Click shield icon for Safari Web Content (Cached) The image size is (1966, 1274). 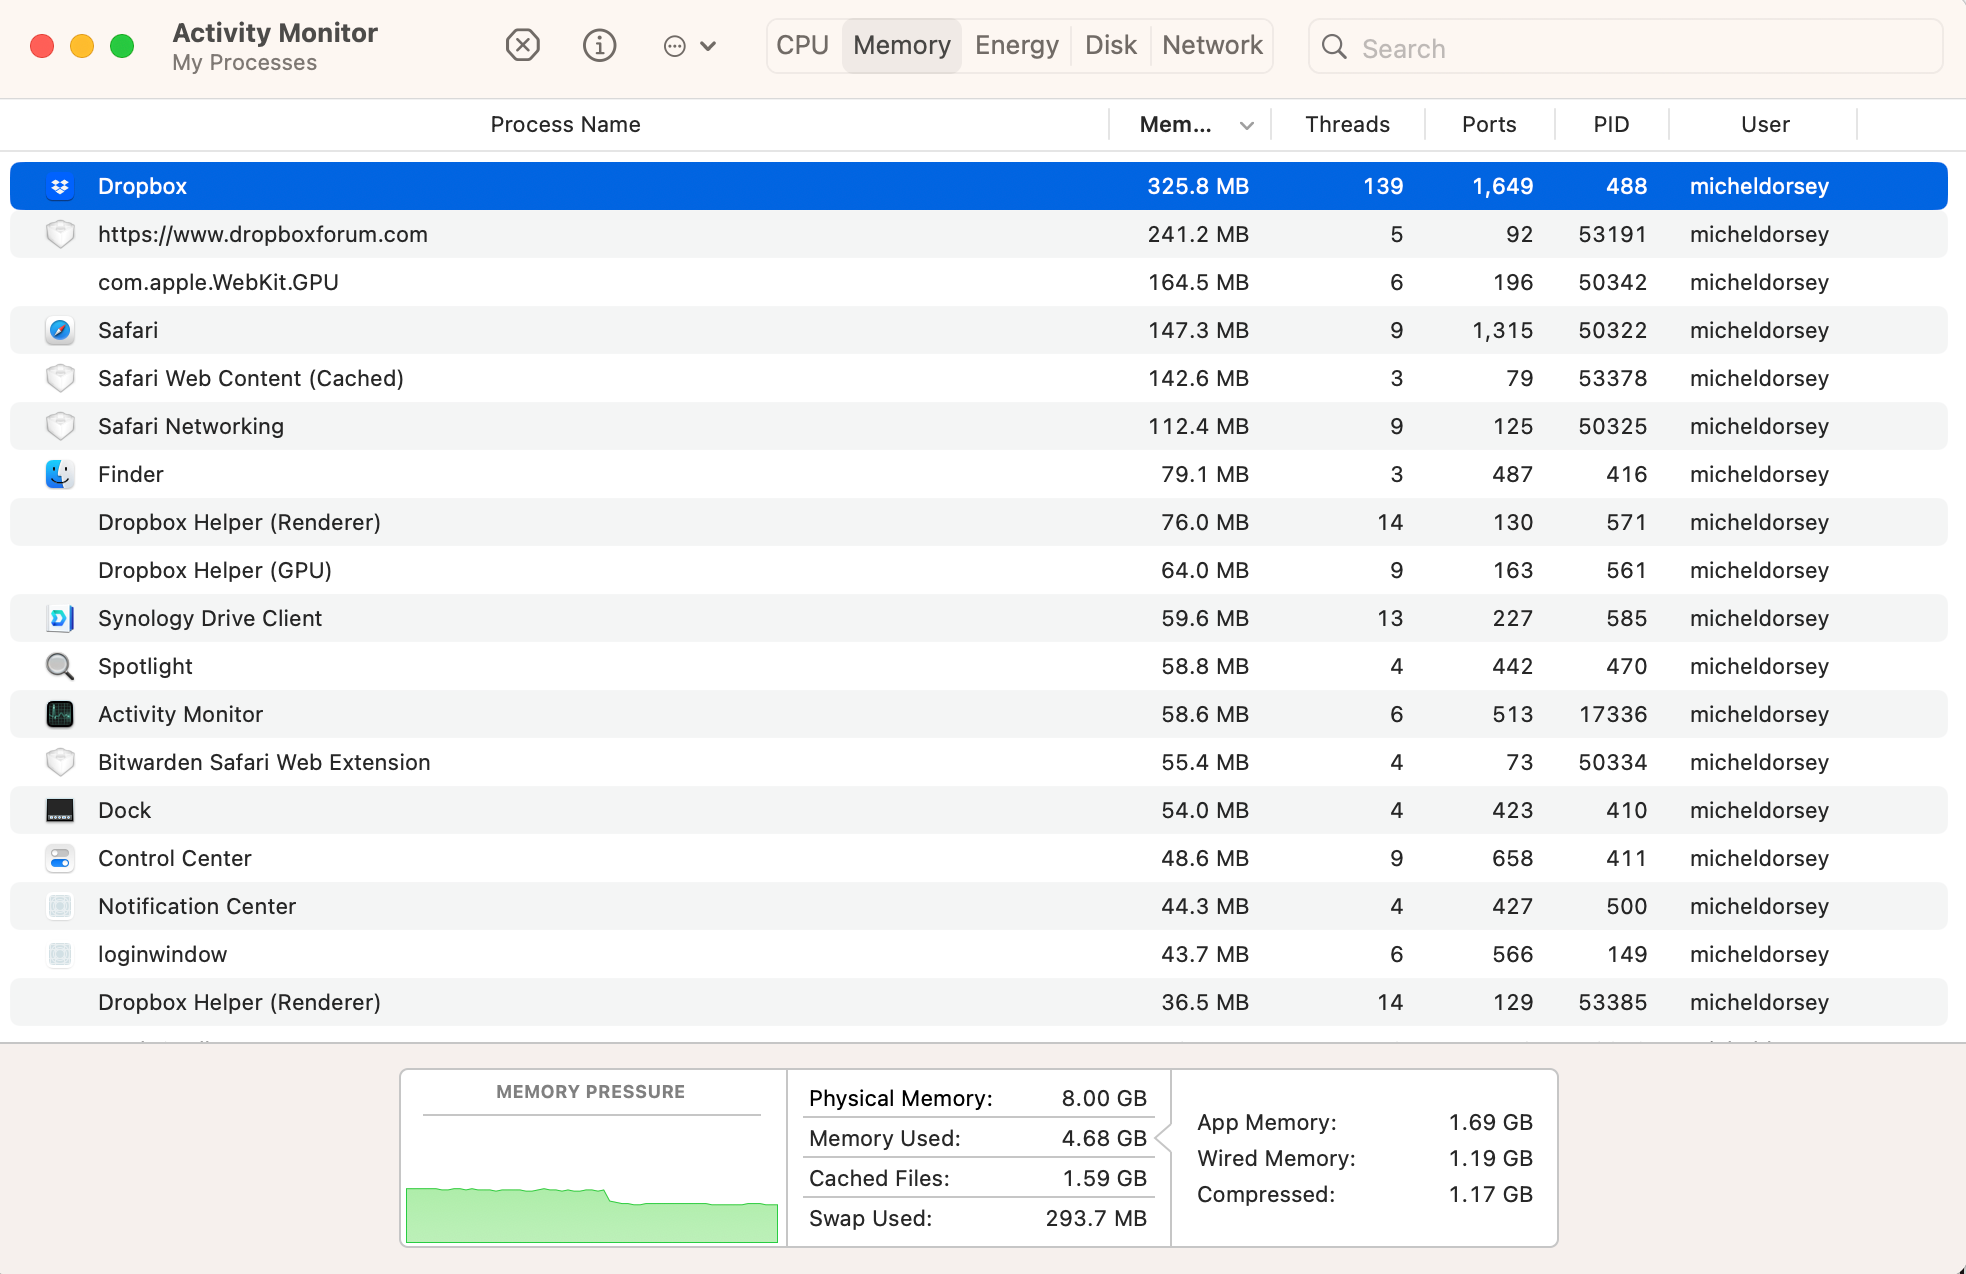click(60, 378)
